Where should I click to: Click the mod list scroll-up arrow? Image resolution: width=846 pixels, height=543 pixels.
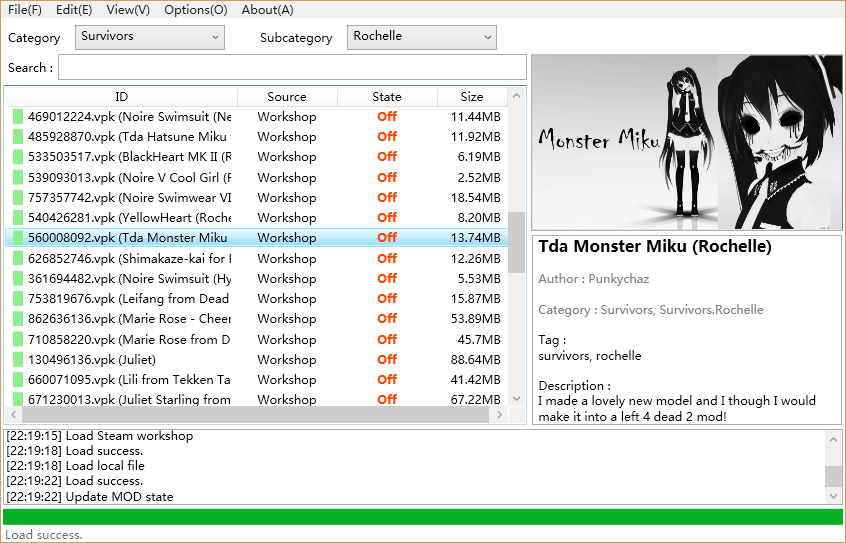[516, 96]
